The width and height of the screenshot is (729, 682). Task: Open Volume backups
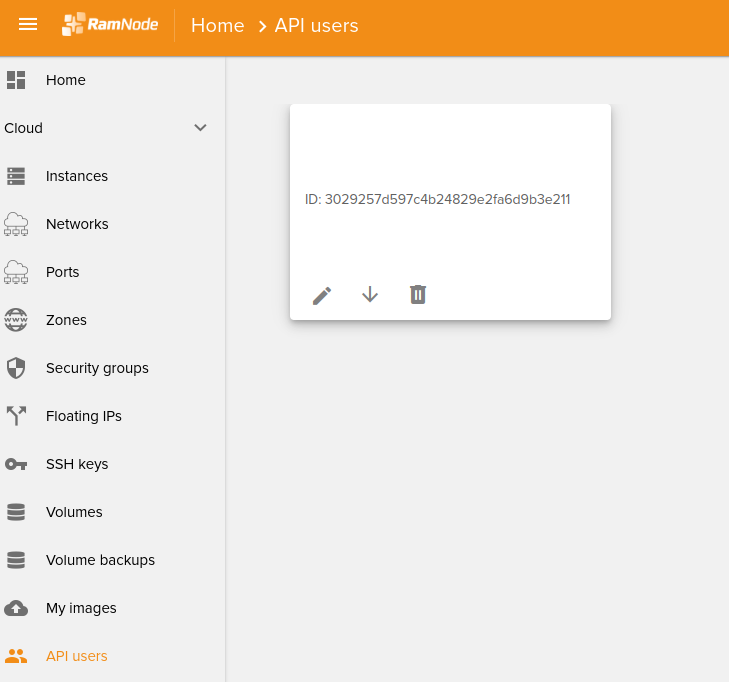100,560
